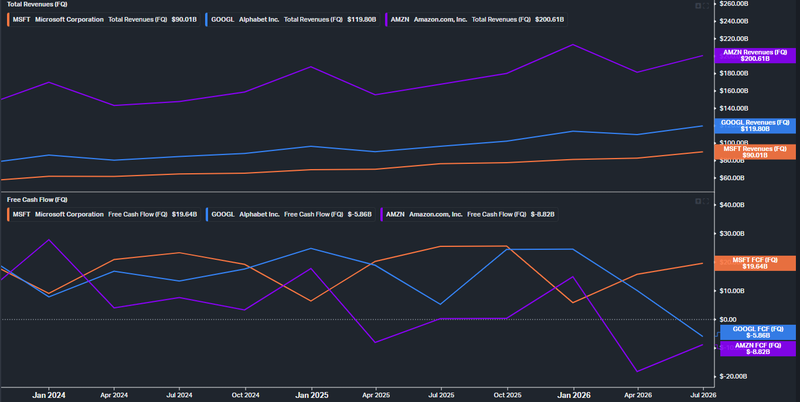Image resolution: width=800 pixels, height=402 pixels.
Task: Click the GOOGL Revenues $119.80B axis label
Action: point(755,126)
